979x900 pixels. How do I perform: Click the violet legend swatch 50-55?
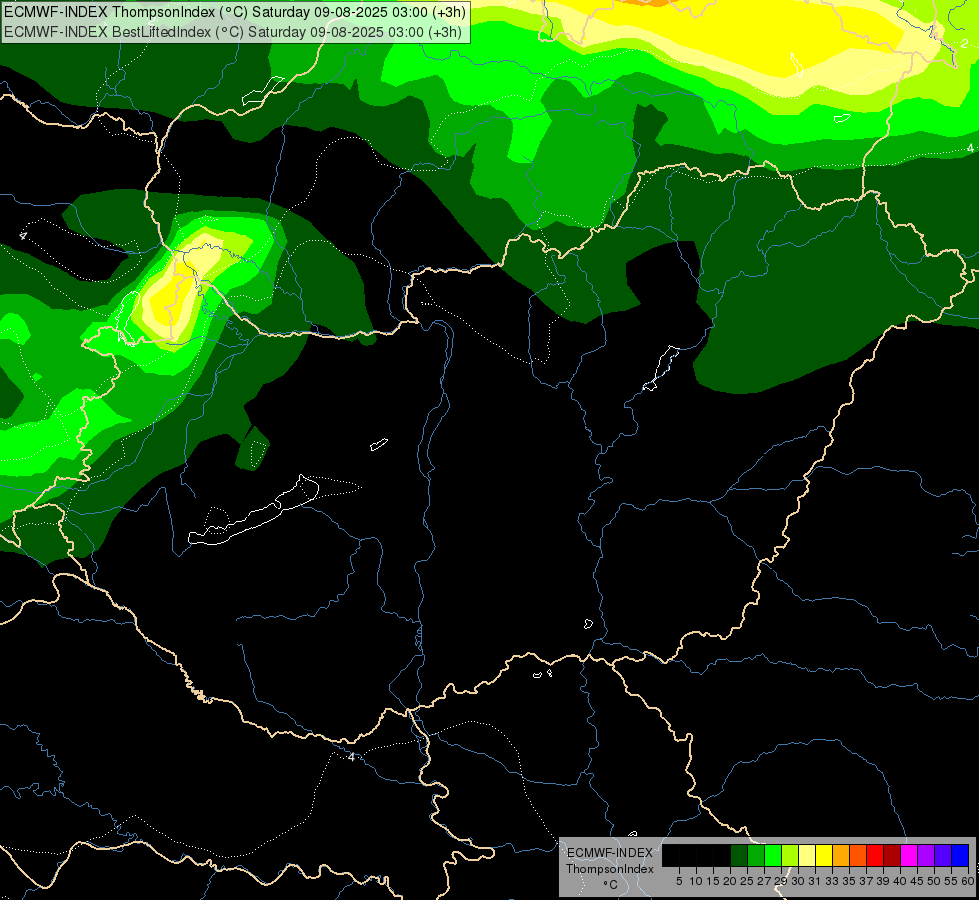pyautogui.click(x=943, y=855)
